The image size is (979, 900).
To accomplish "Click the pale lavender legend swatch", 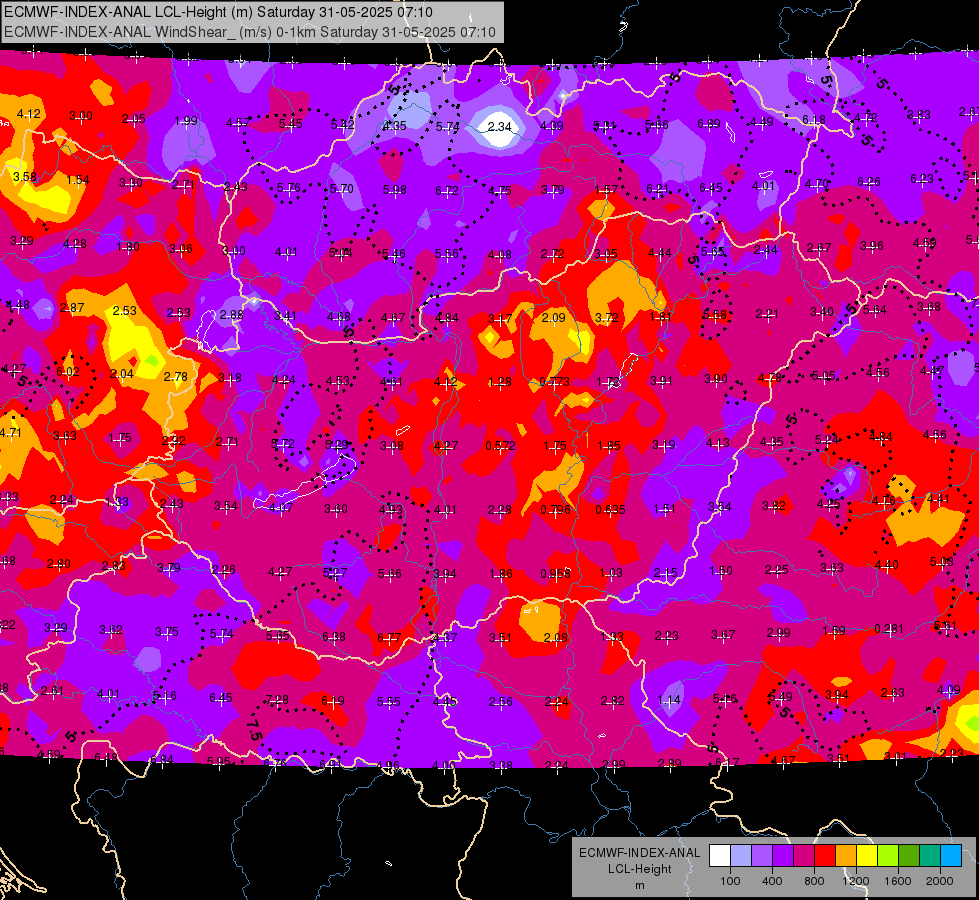I will 740,856.
